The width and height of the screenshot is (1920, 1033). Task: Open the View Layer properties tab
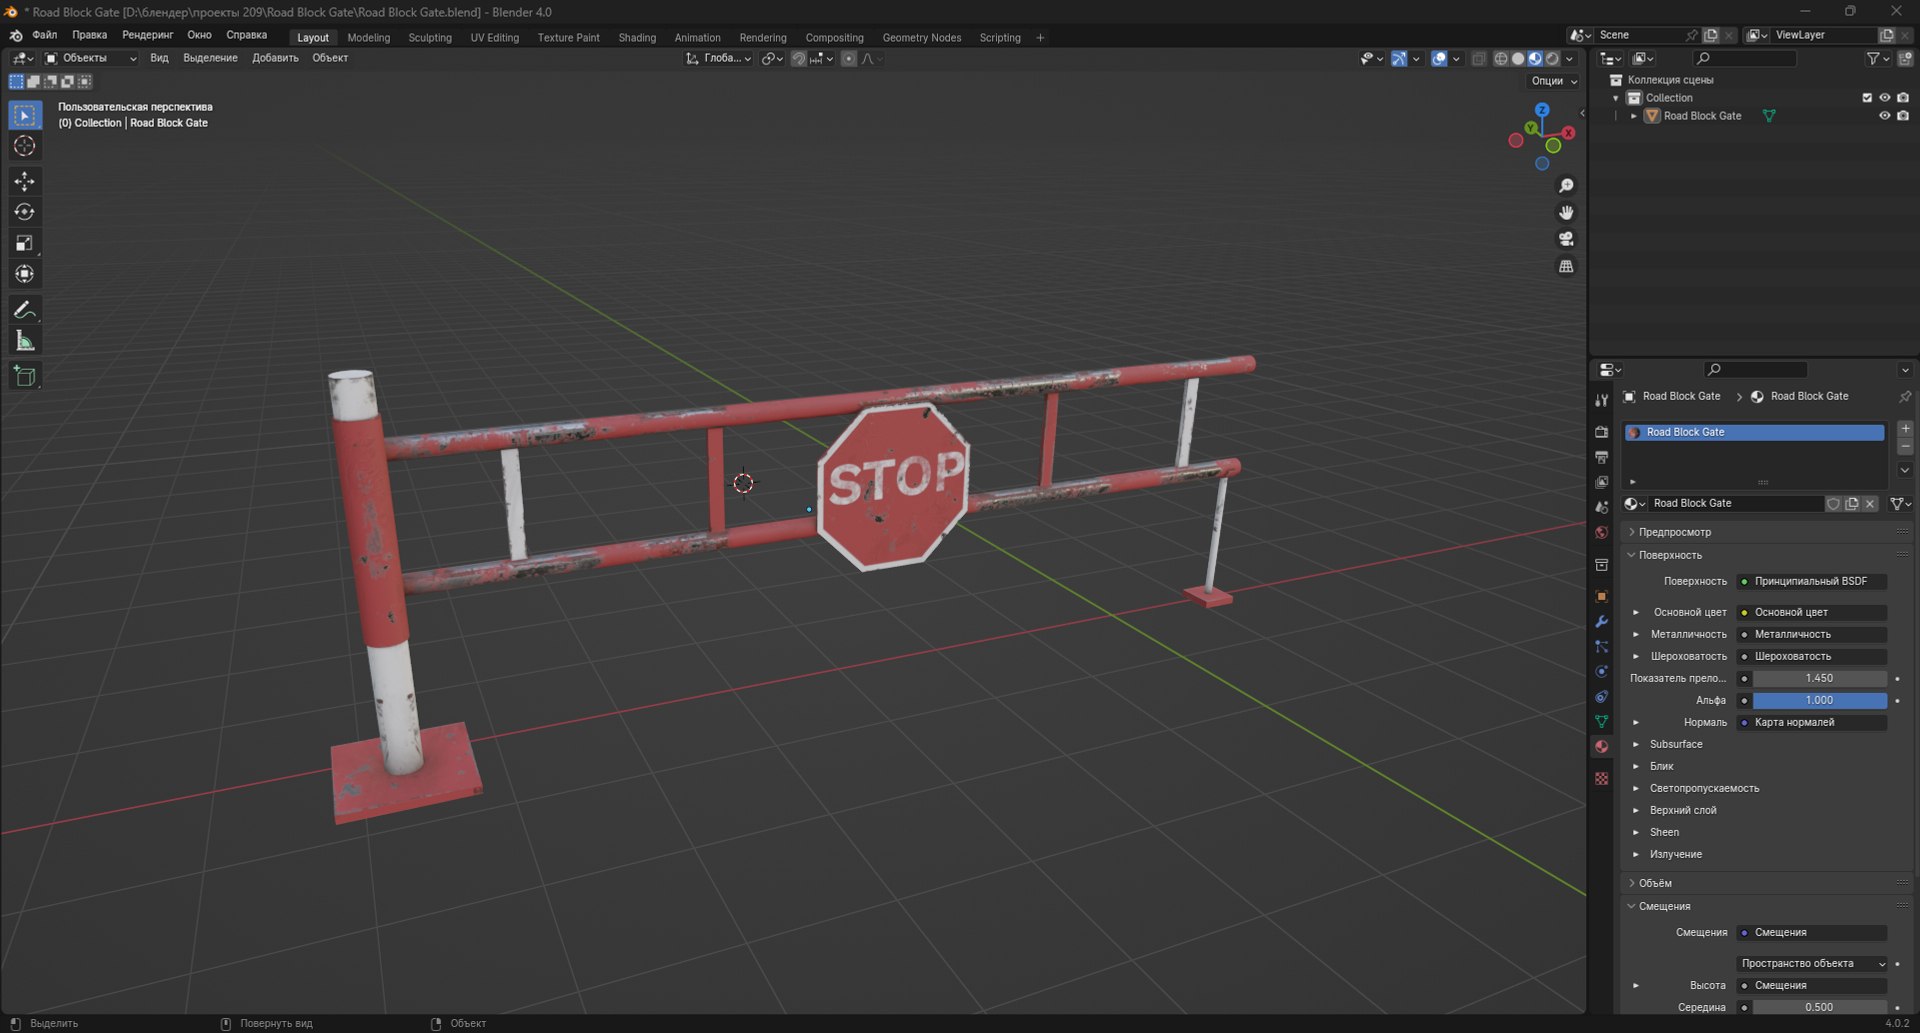click(x=1602, y=482)
